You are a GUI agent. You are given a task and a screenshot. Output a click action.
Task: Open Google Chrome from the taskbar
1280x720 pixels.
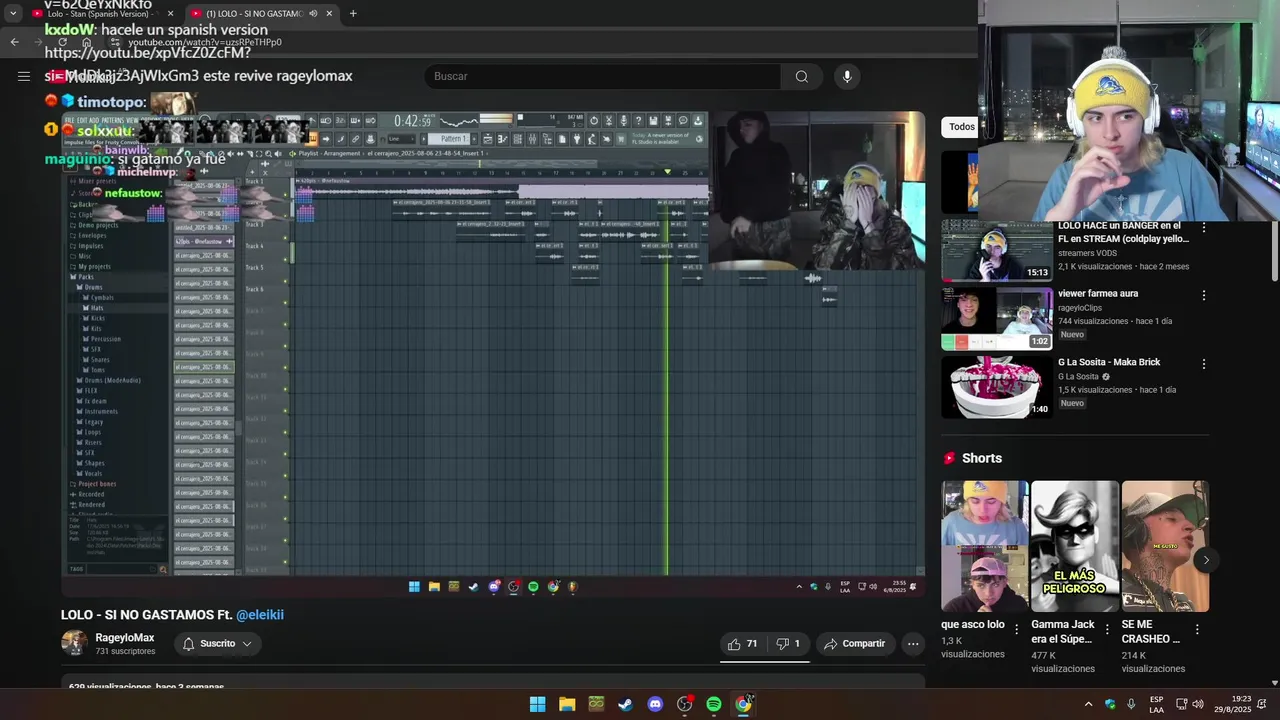click(x=743, y=704)
